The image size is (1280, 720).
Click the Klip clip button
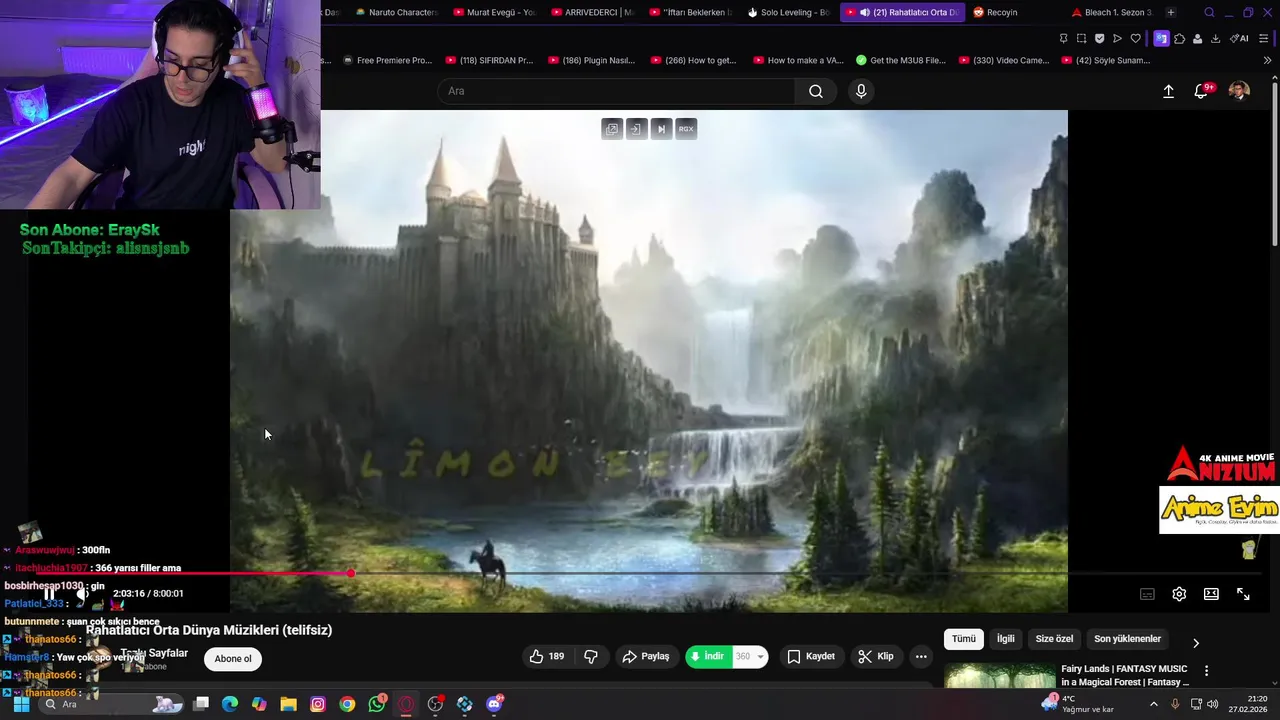(x=876, y=656)
